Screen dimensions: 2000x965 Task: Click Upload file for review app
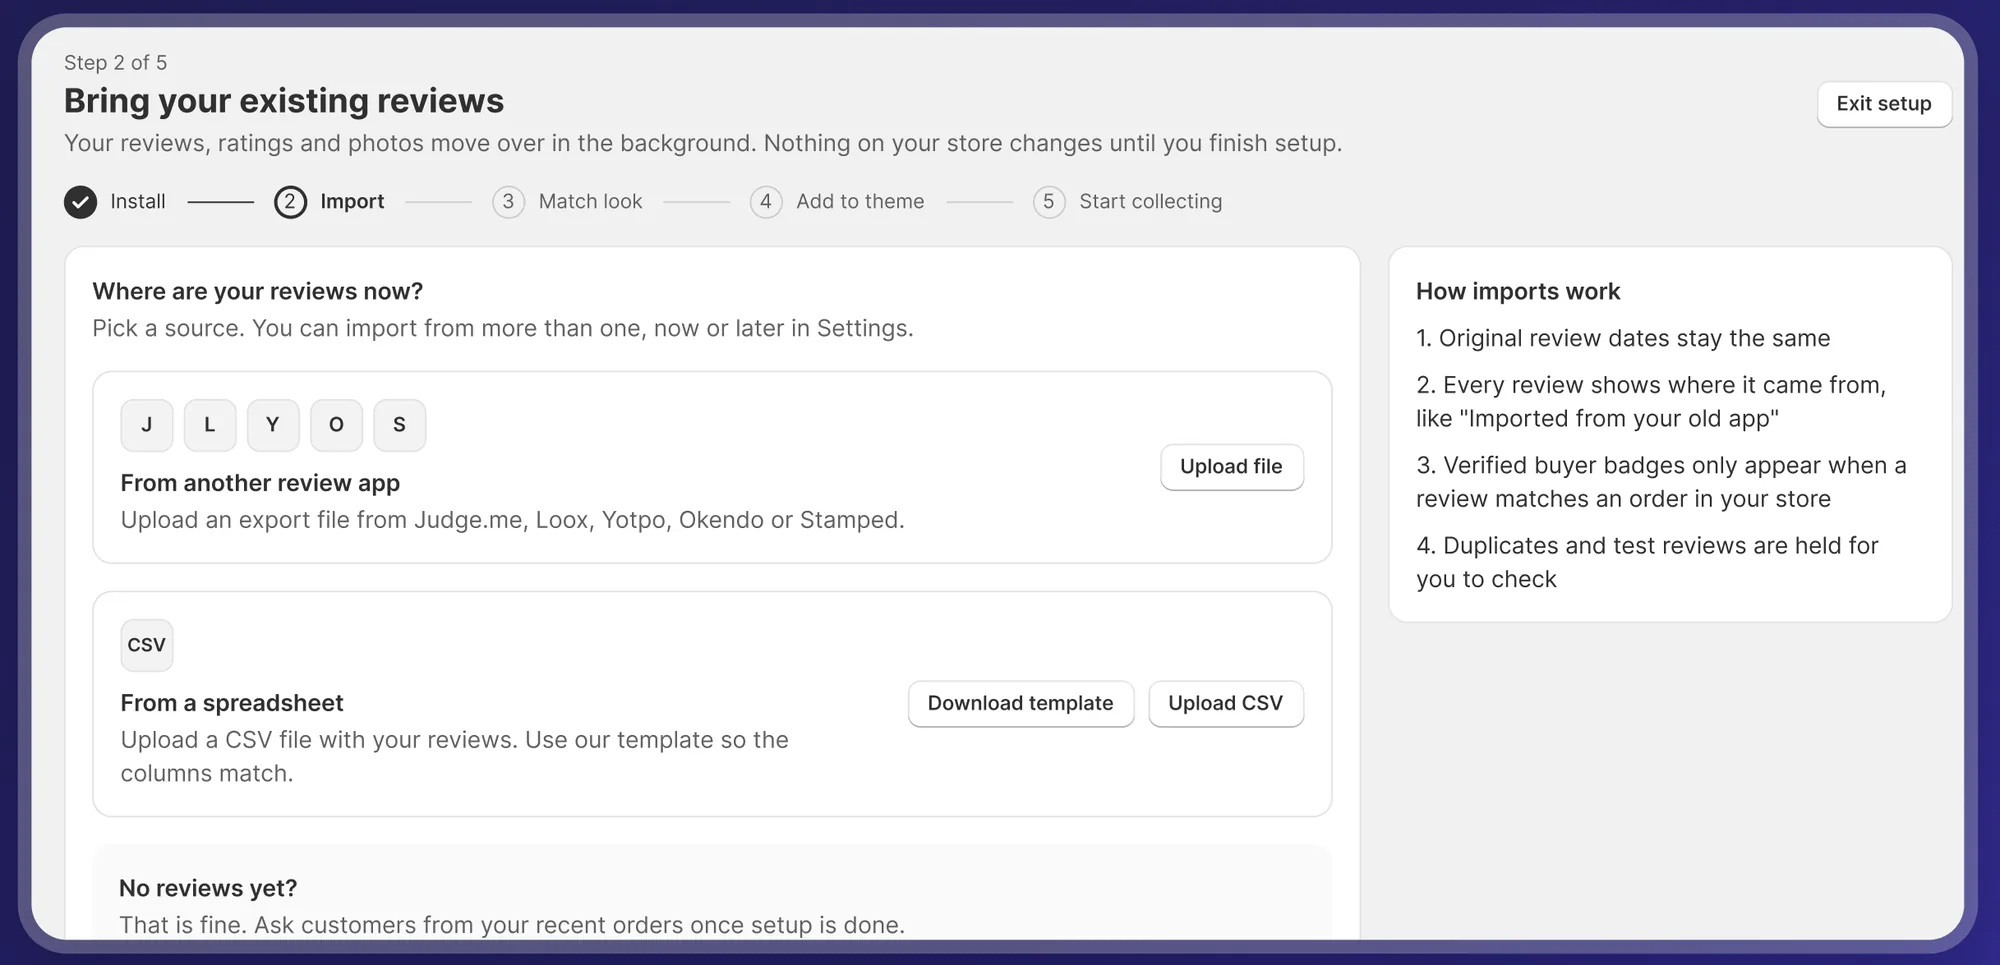[x=1231, y=467]
